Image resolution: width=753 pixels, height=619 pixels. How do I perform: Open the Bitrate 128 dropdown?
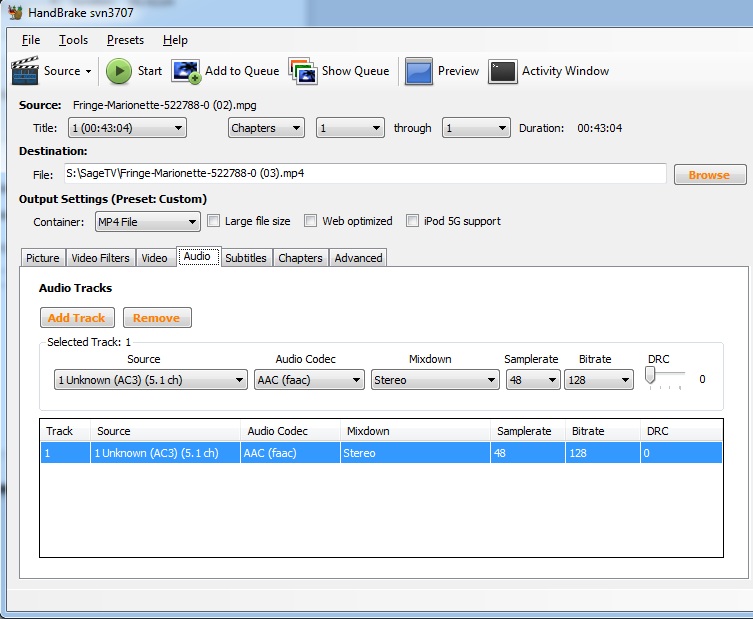pyautogui.click(x=599, y=380)
